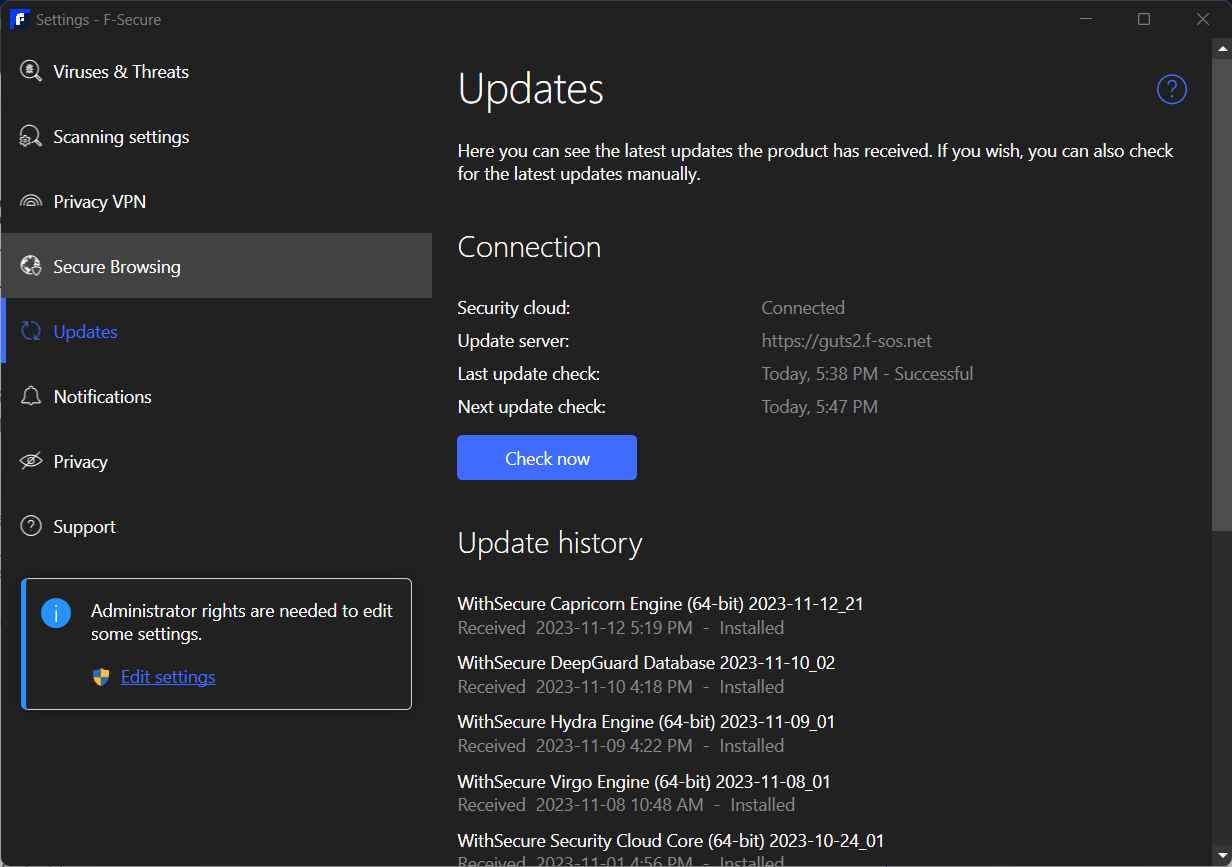Click the F-Secure logo in title bar

(19, 19)
